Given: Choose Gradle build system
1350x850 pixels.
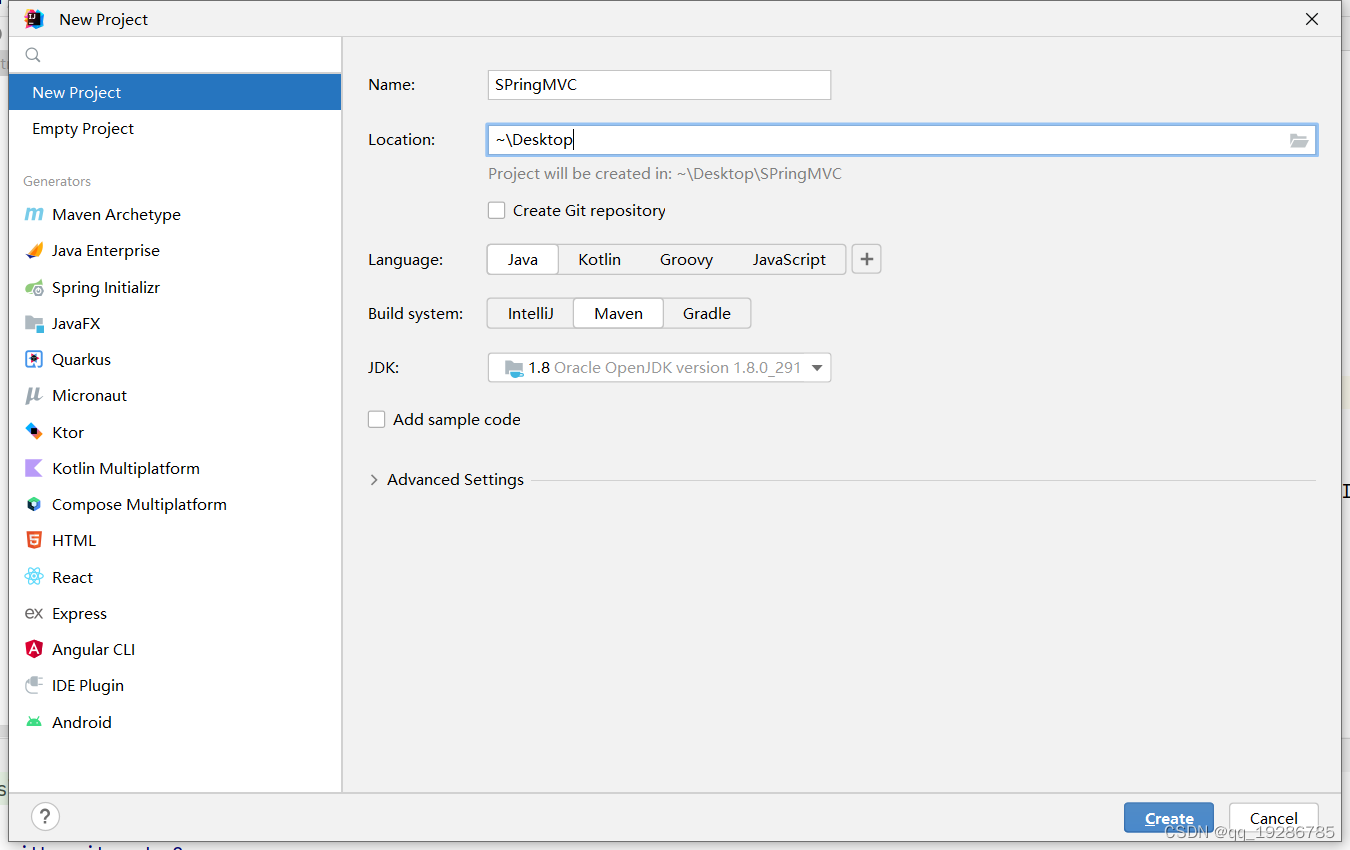Looking at the screenshot, I should [x=707, y=313].
